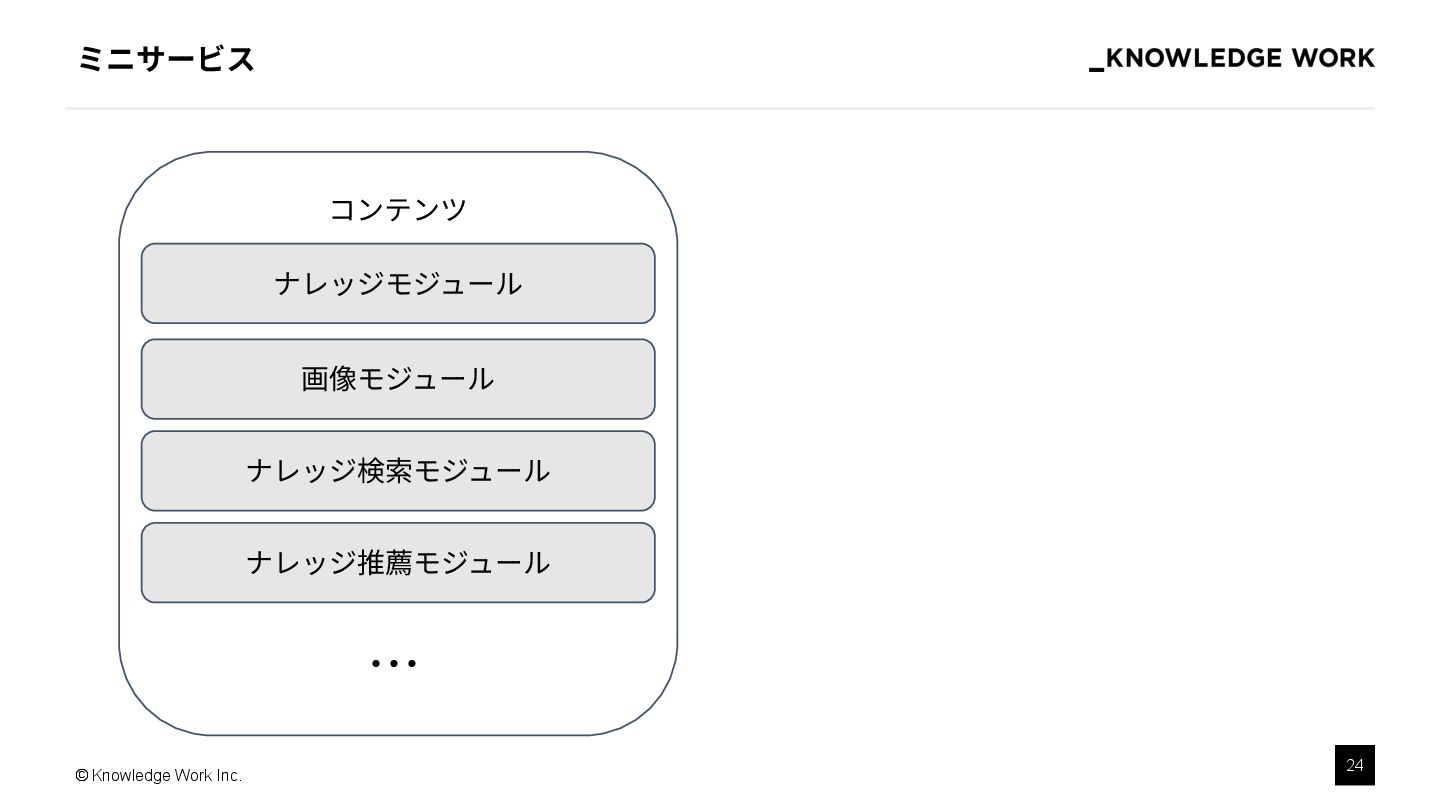Image resolution: width=1440 pixels, height=810 pixels.
Task: Click the _KNOWLEDGE WORK logo
Action: [1231, 59]
